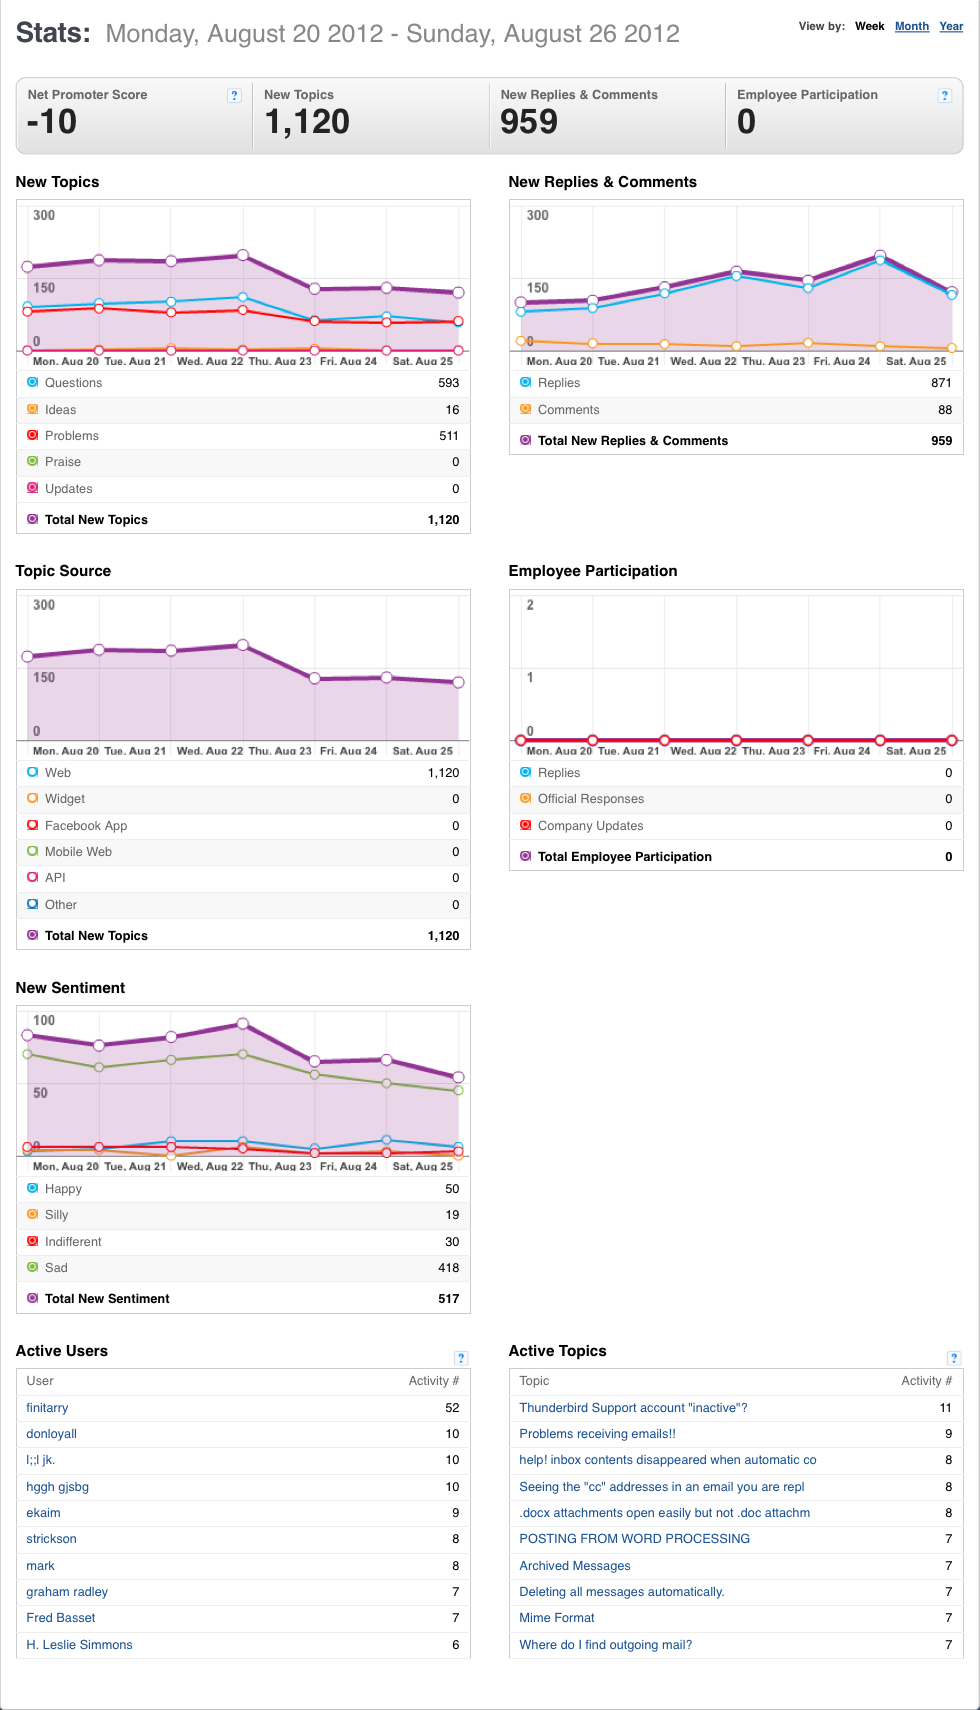Open the Mime Format topic

[556, 1617]
